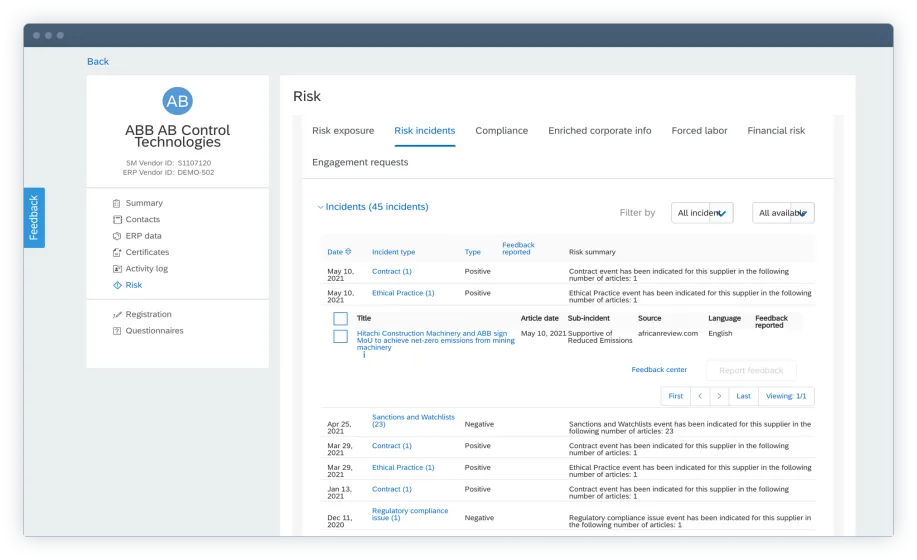Open the Jan 13 Contract (1) incident
This screenshot has width=917, height=560.
click(x=392, y=489)
